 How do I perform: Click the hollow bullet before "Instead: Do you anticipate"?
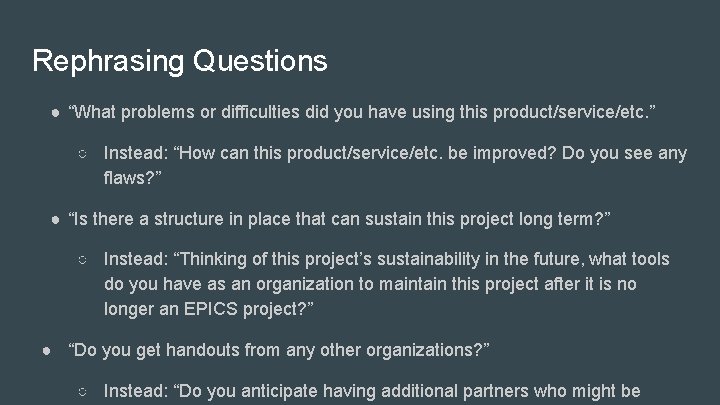point(85,391)
